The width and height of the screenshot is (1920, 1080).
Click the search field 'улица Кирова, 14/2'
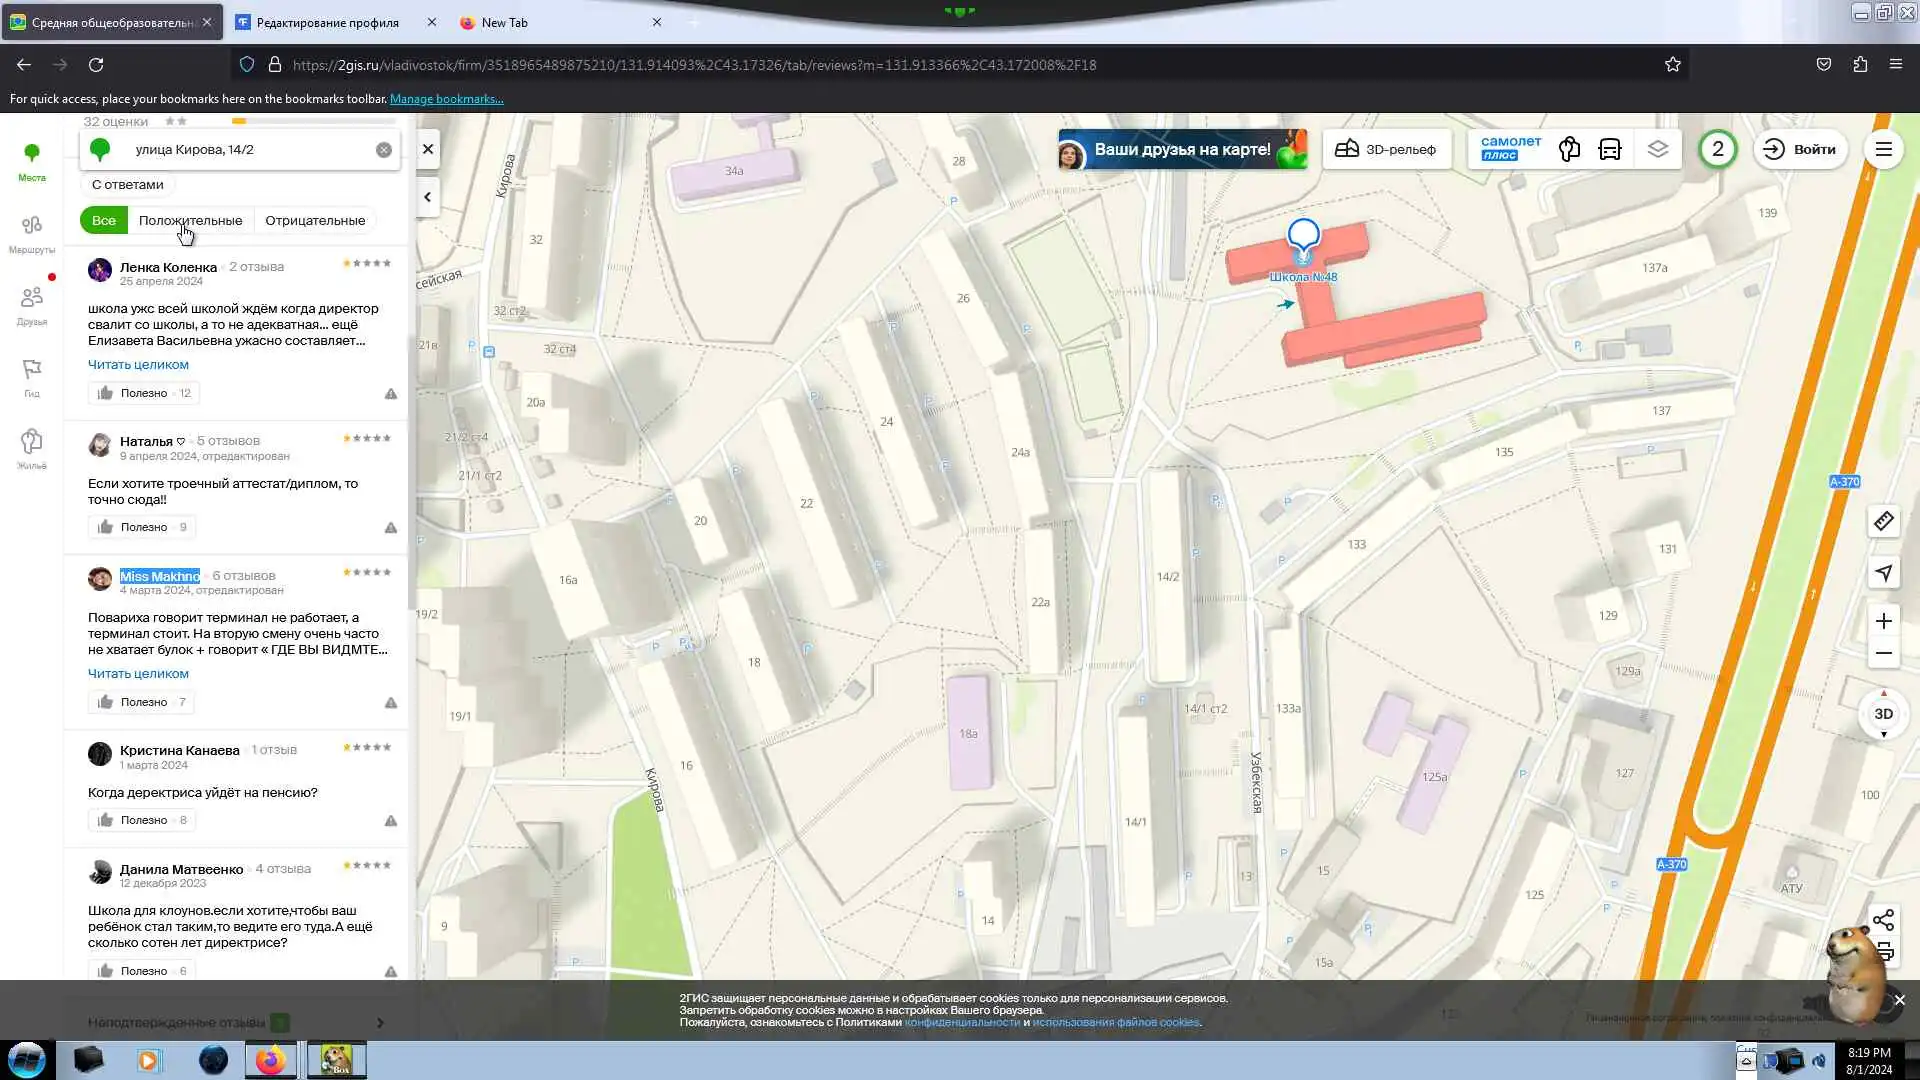pos(250,149)
